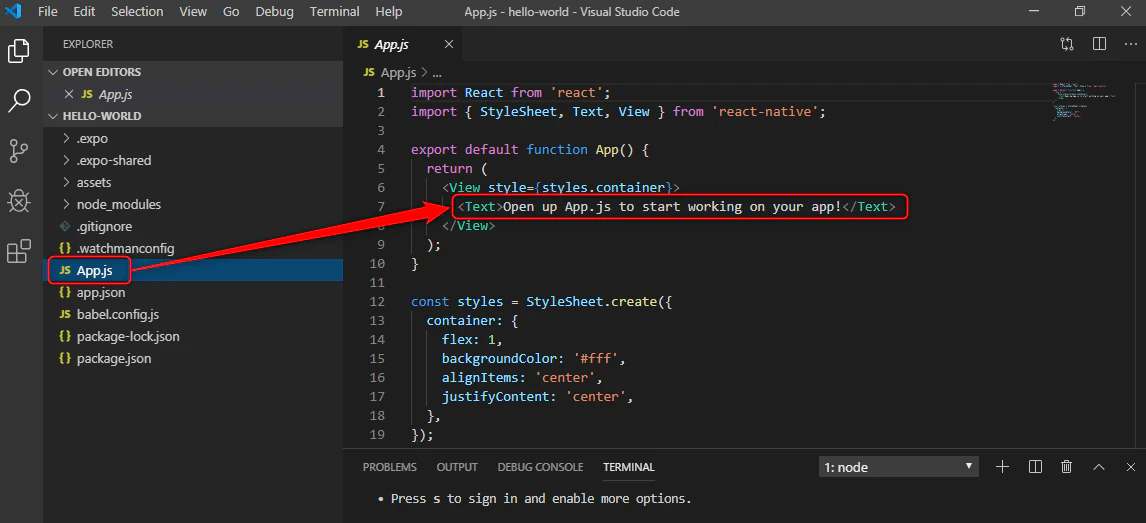Open the Terminal menu
The width and height of the screenshot is (1146, 523).
[335, 12]
